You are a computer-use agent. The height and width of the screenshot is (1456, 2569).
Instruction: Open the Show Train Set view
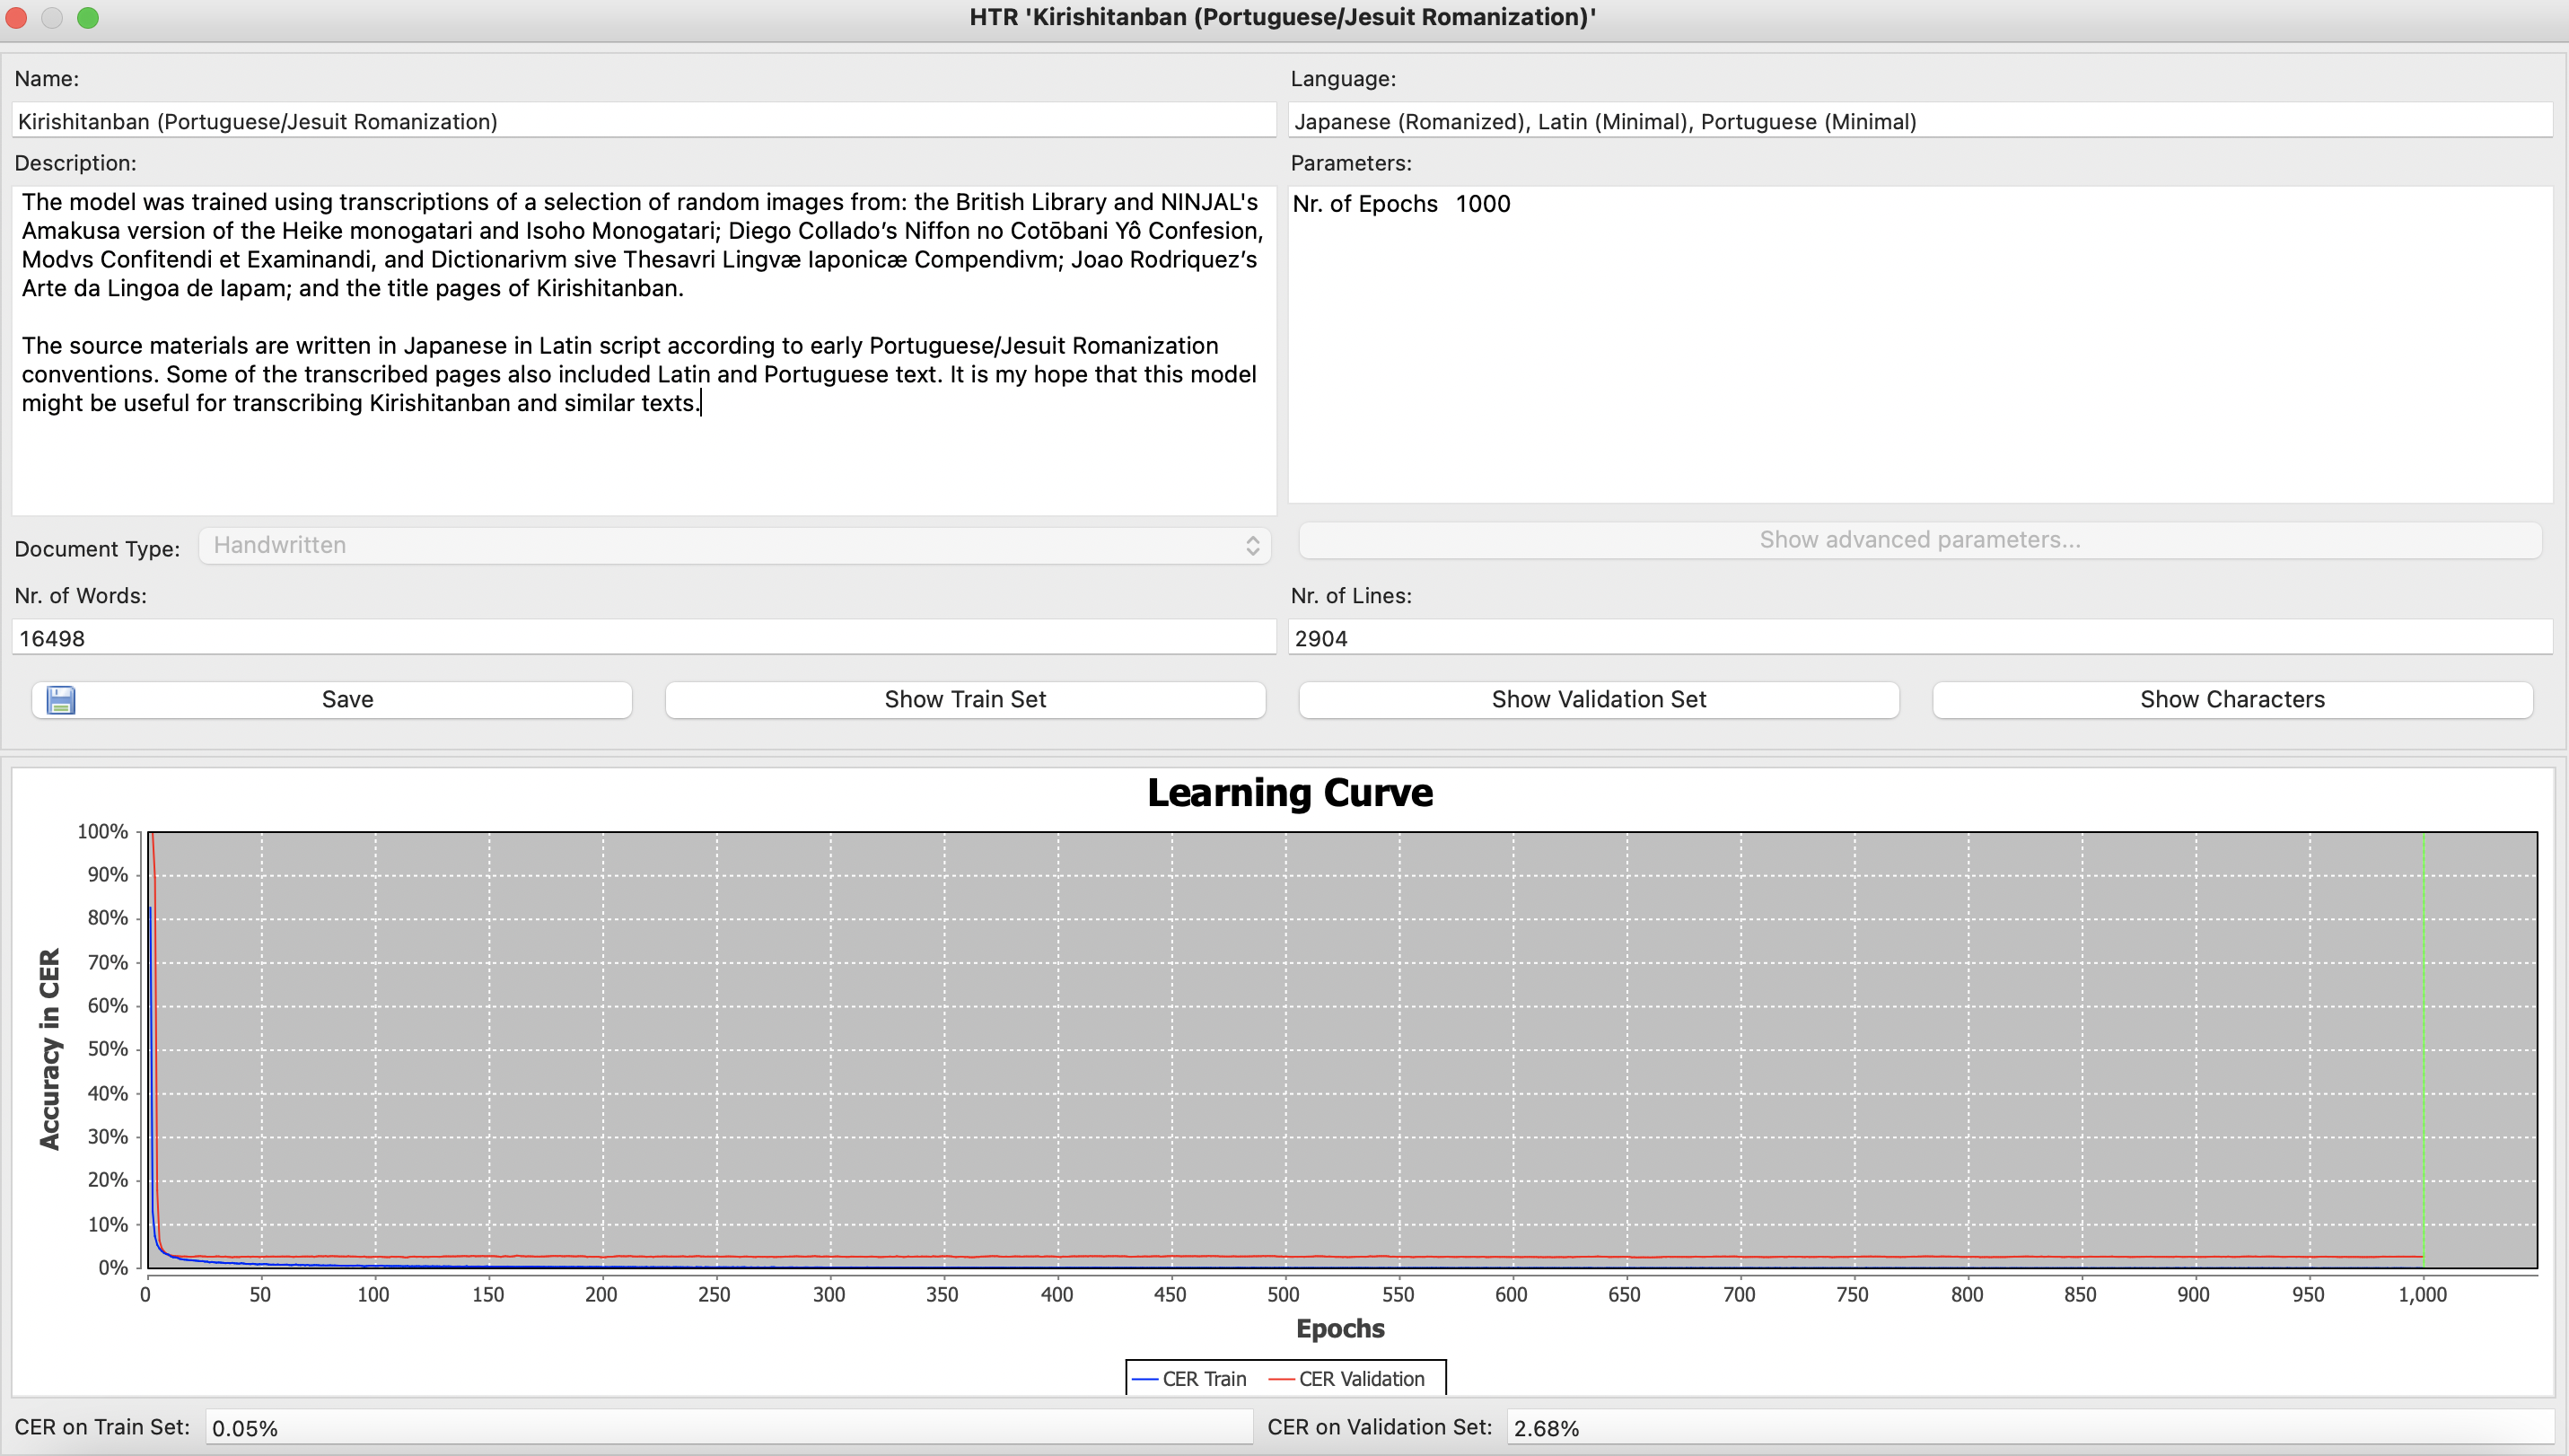point(965,700)
